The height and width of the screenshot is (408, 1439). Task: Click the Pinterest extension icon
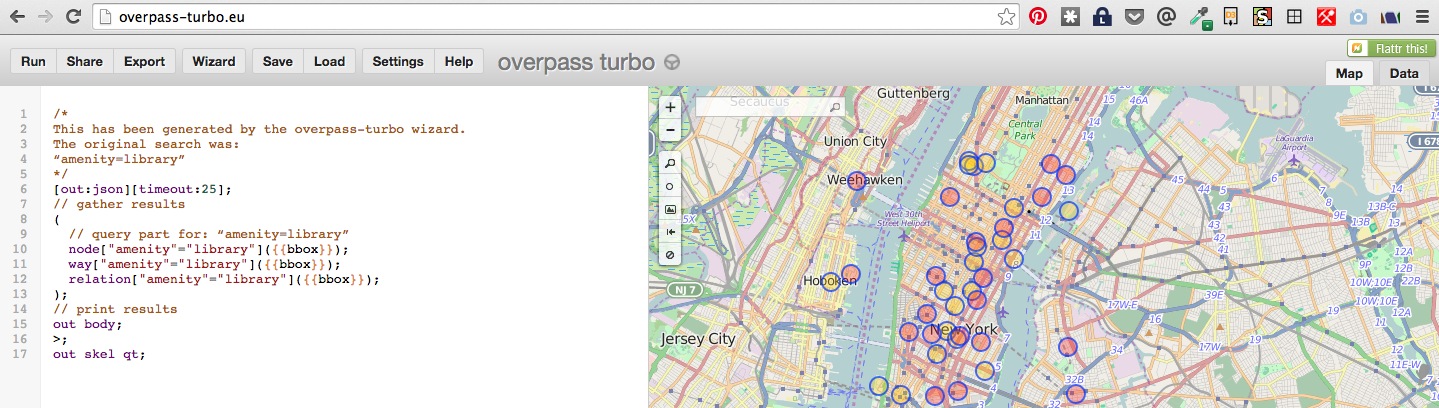(x=1038, y=17)
